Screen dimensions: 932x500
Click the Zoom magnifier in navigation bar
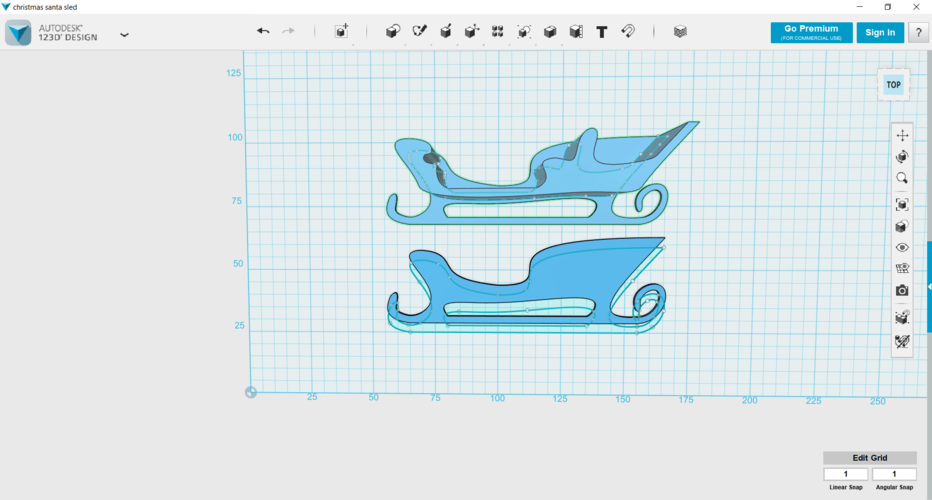click(x=902, y=178)
